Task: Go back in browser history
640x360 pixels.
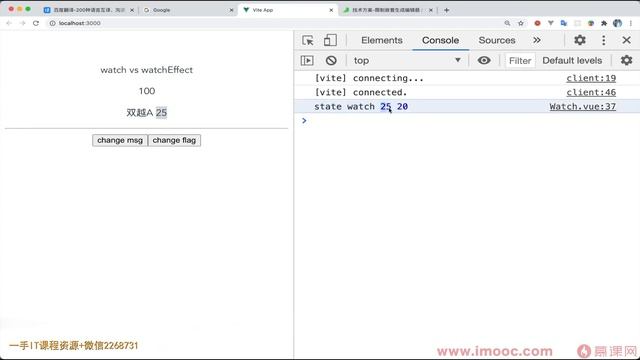Action: click(x=9, y=23)
